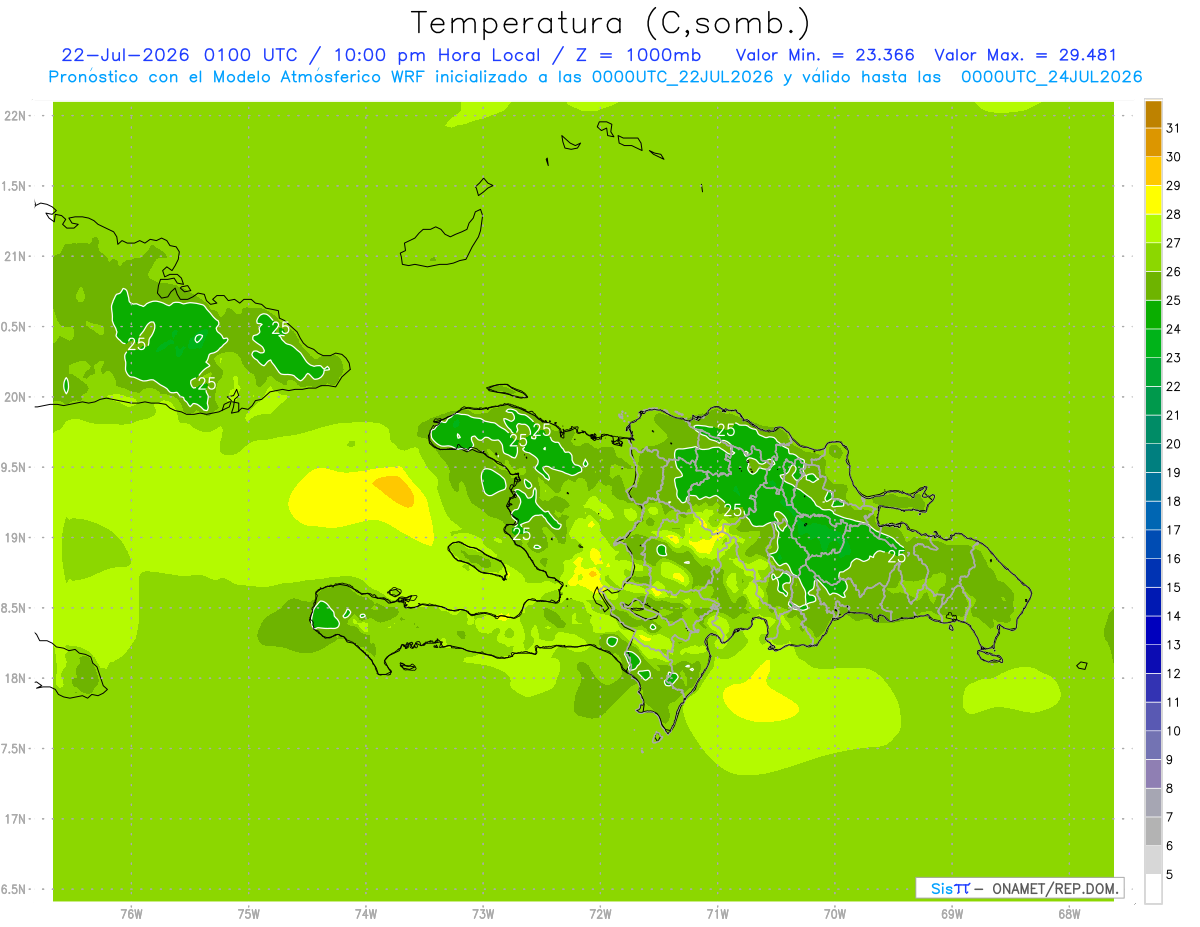
Task: Click the "68W" longitude axis label
Action: pyautogui.click(x=1069, y=914)
